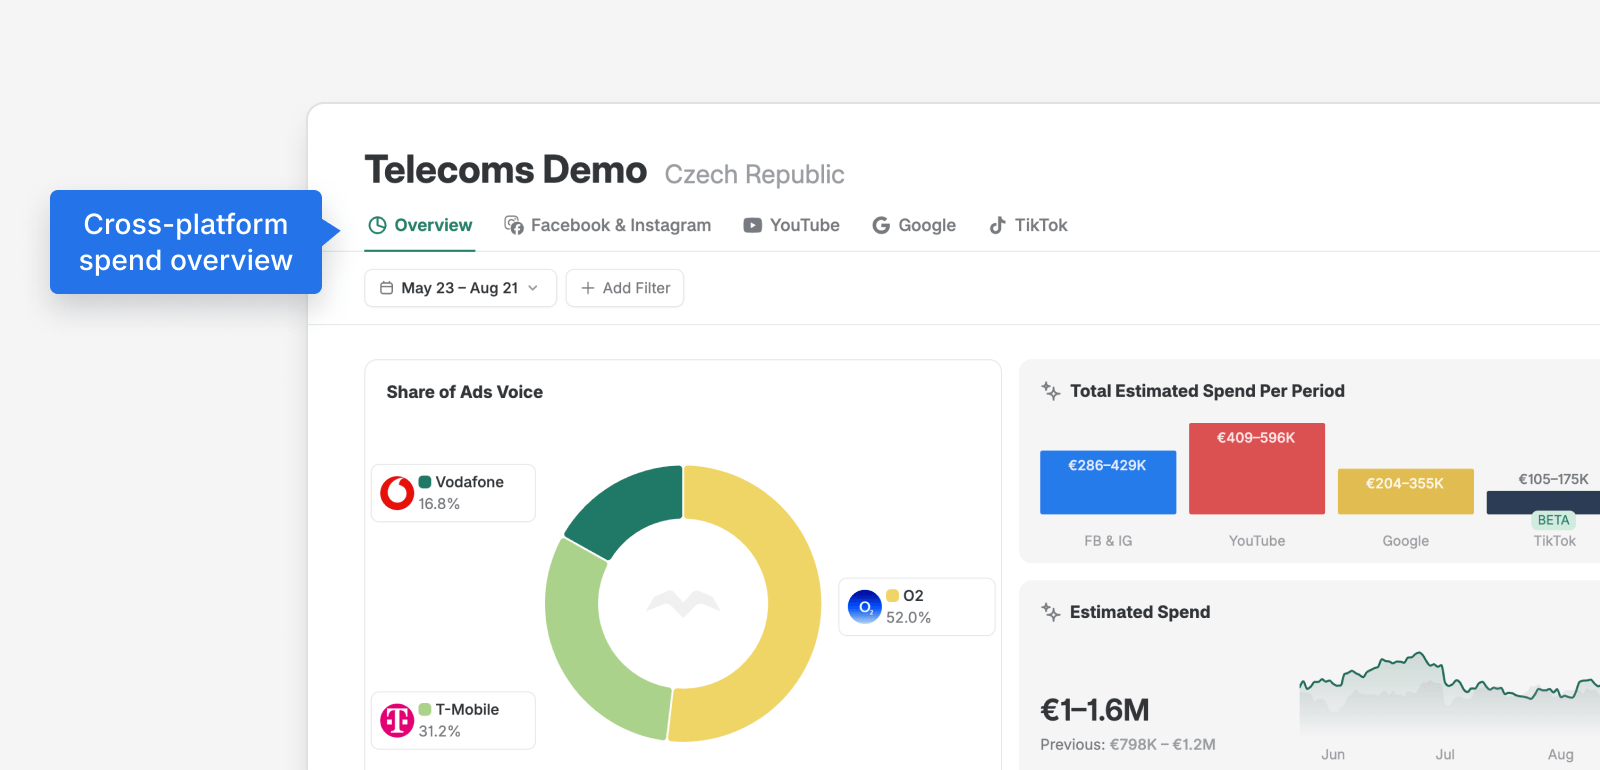Screen dimensions: 1600x770
Task: Click the yellow Google spend bar
Action: click(1406, 491)
